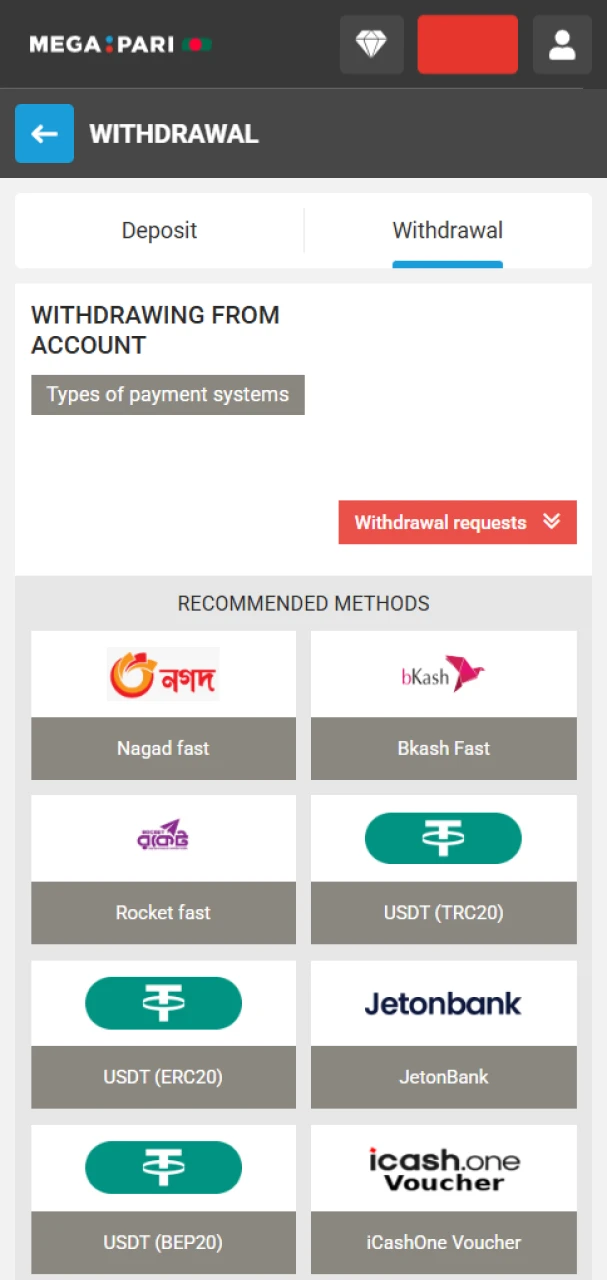Click the Jetonbank logo
607x1280 pixels.
[x=443, y=1003]
